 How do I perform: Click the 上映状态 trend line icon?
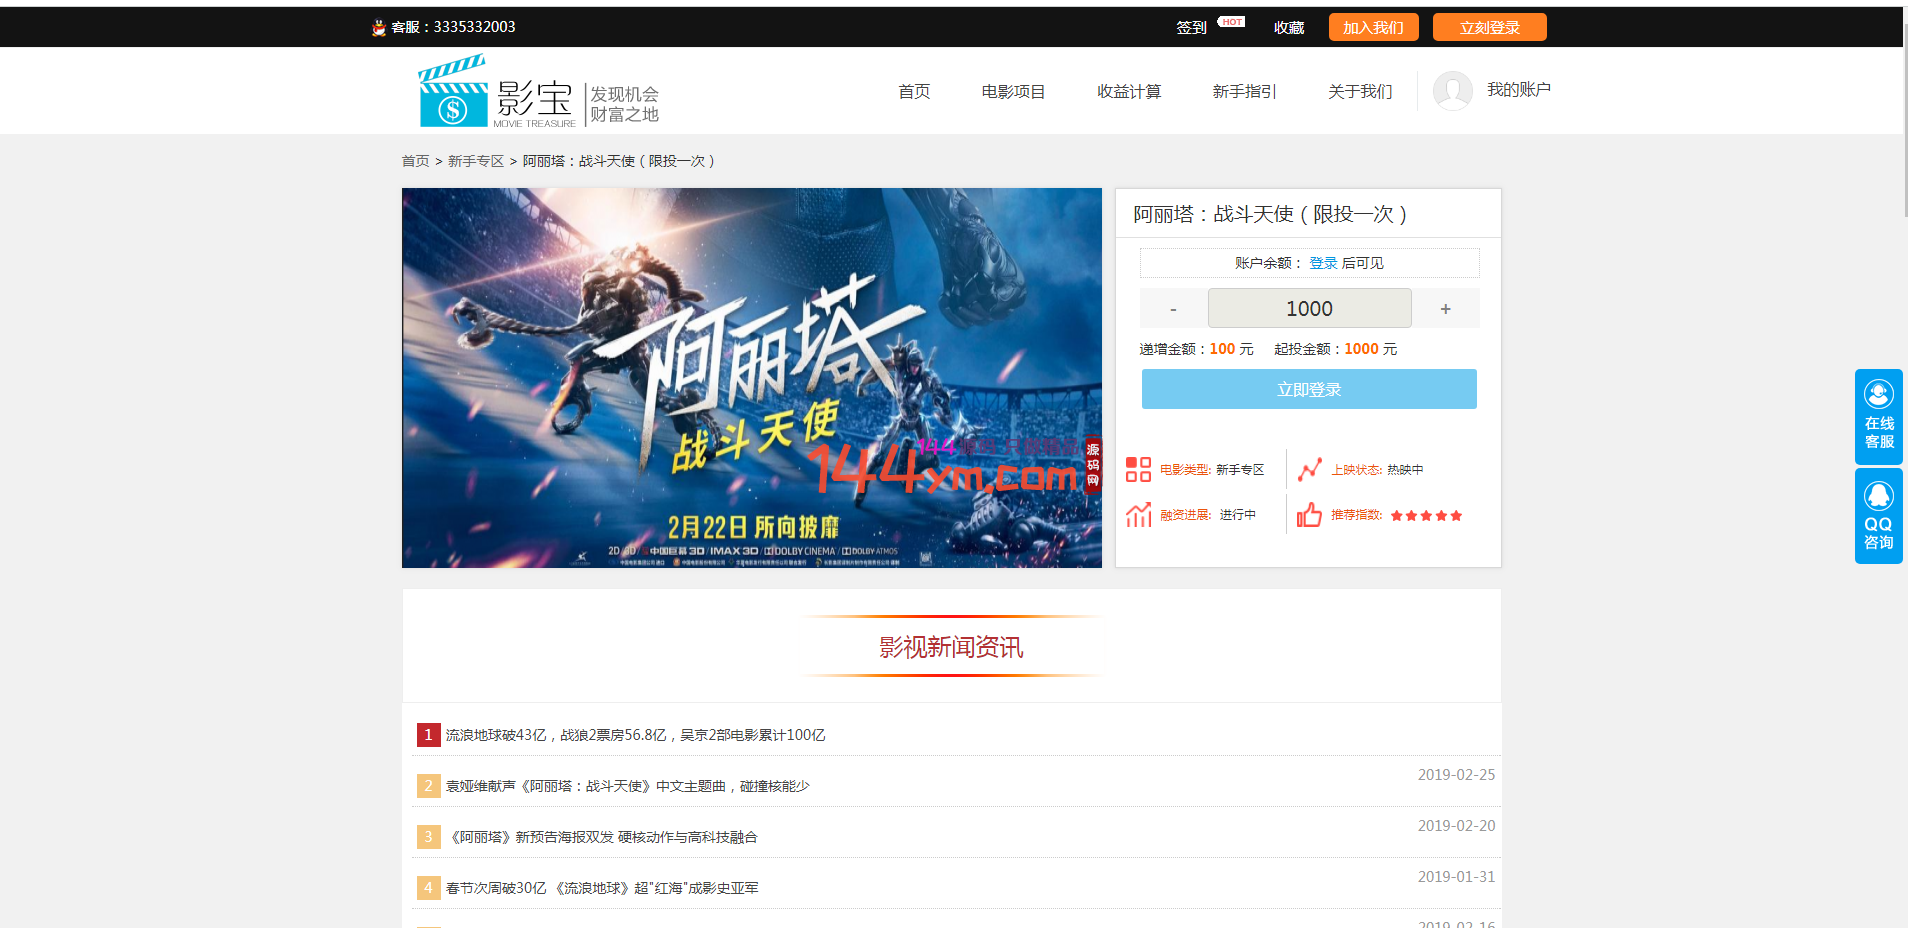[1309, 470]
